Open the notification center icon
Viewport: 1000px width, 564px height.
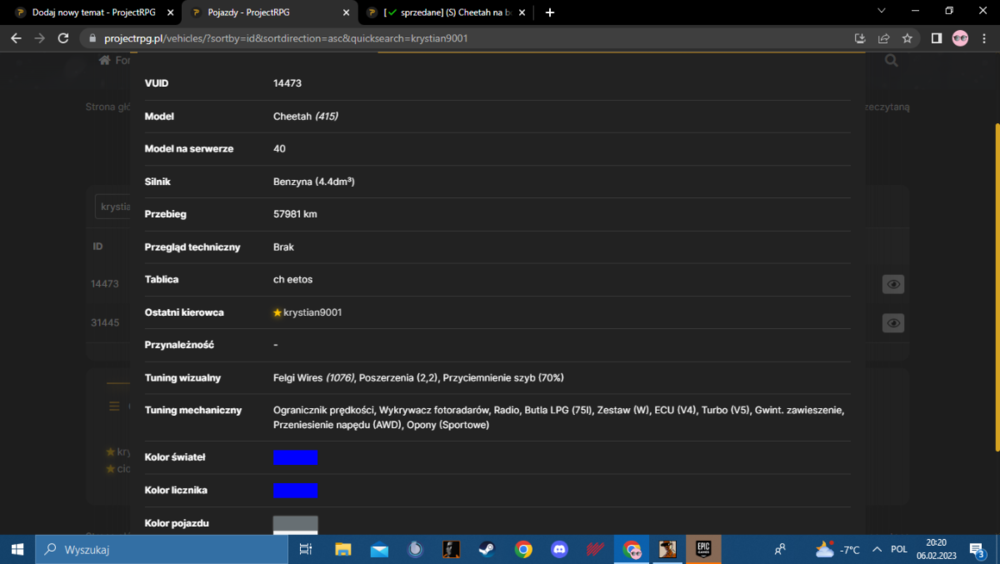coord(977,549)
